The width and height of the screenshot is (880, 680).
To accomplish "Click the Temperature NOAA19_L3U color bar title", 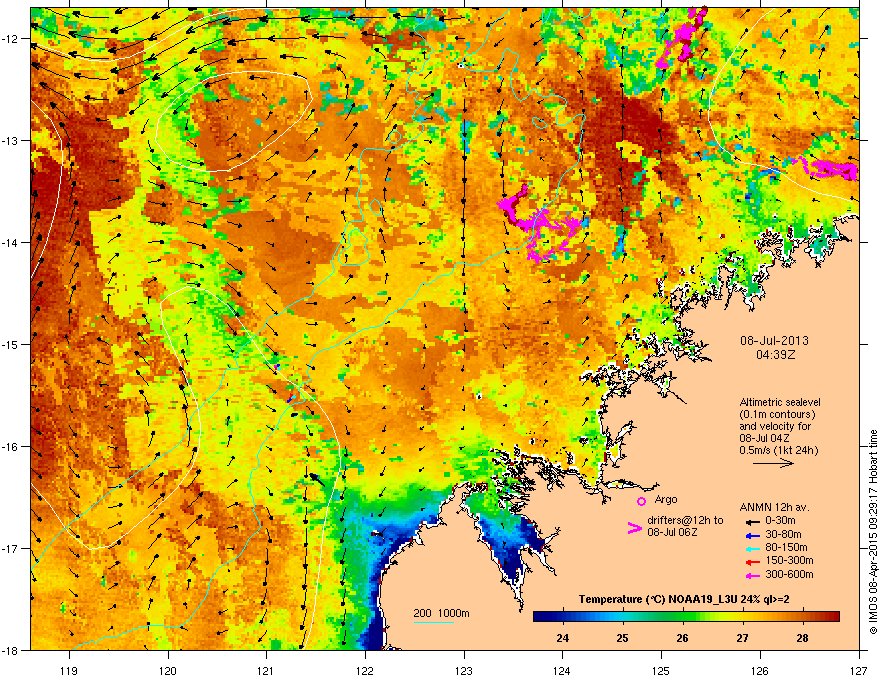I will coord(684,600).
